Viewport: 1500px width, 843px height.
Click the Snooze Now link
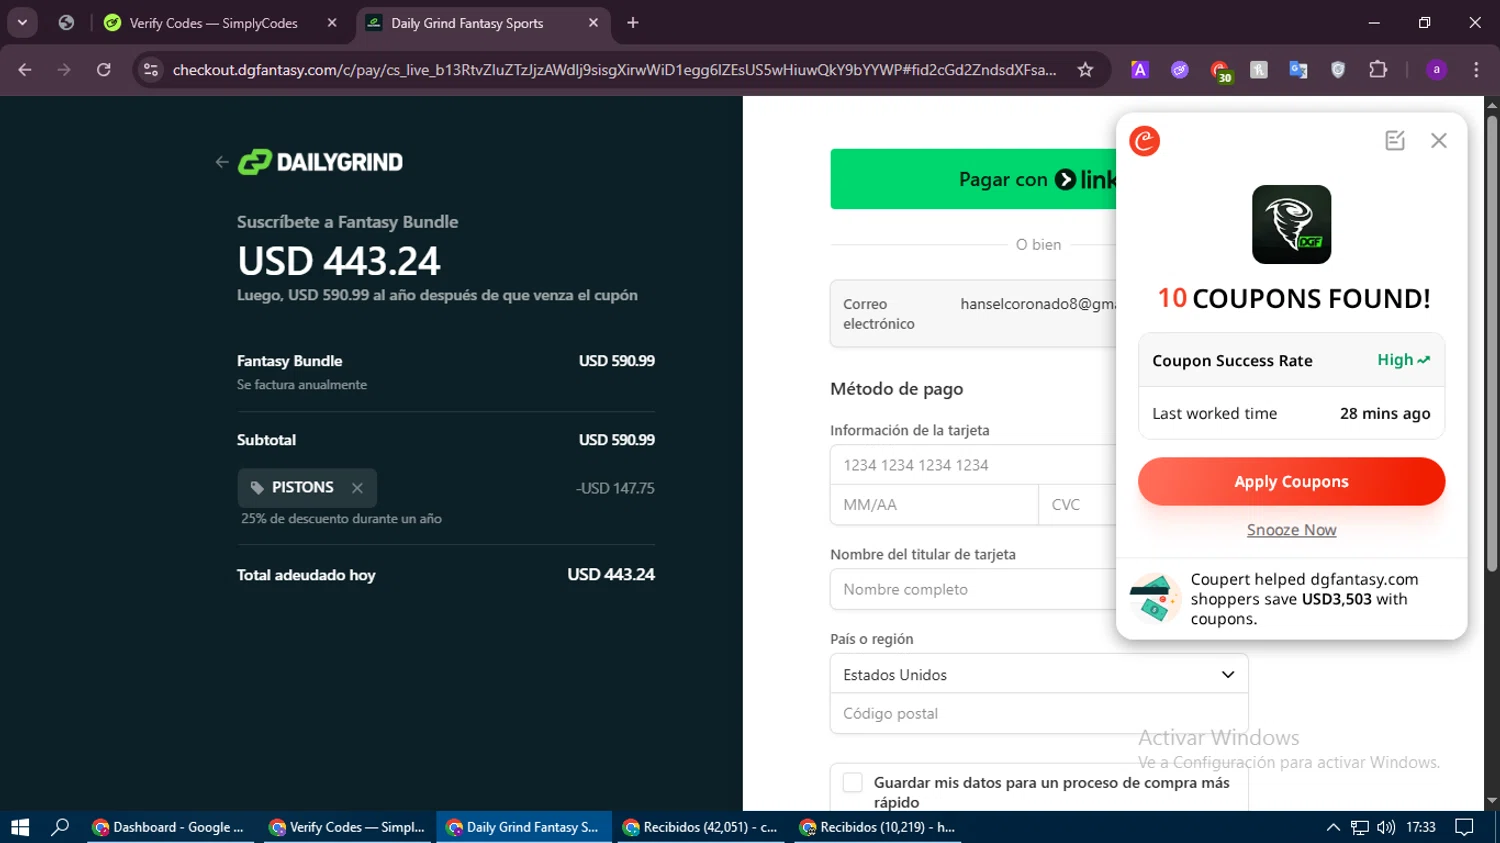(x=1291, y=530)
